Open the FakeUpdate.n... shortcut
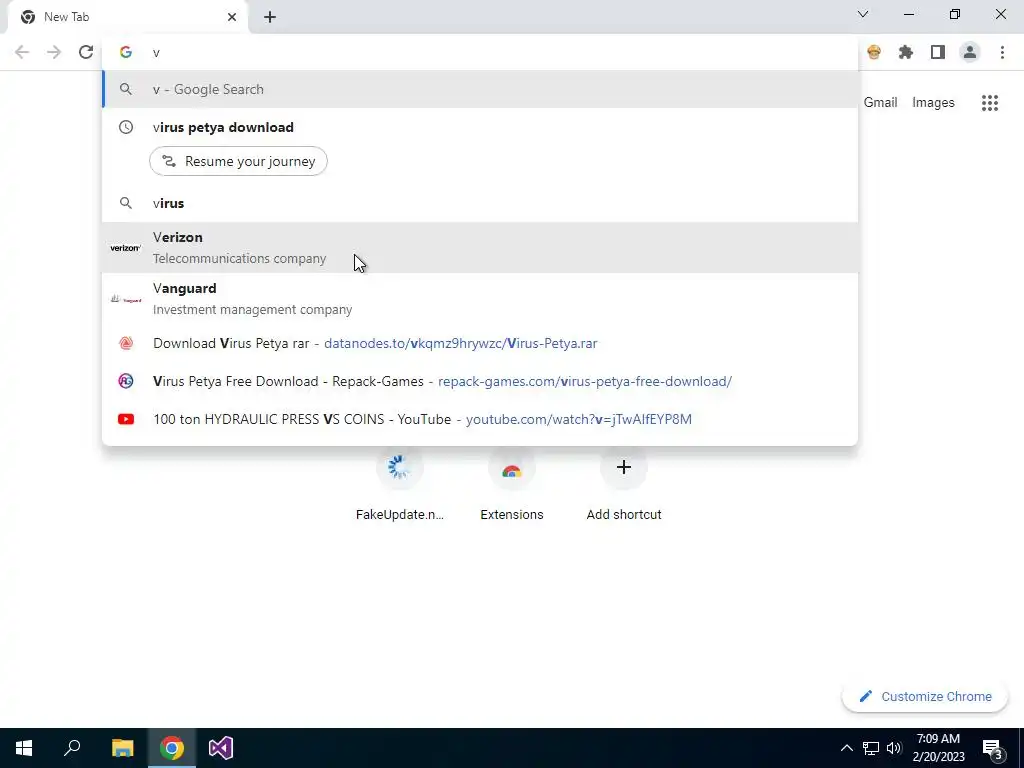This screenshot has width=1024, height=768. (400, 487)
